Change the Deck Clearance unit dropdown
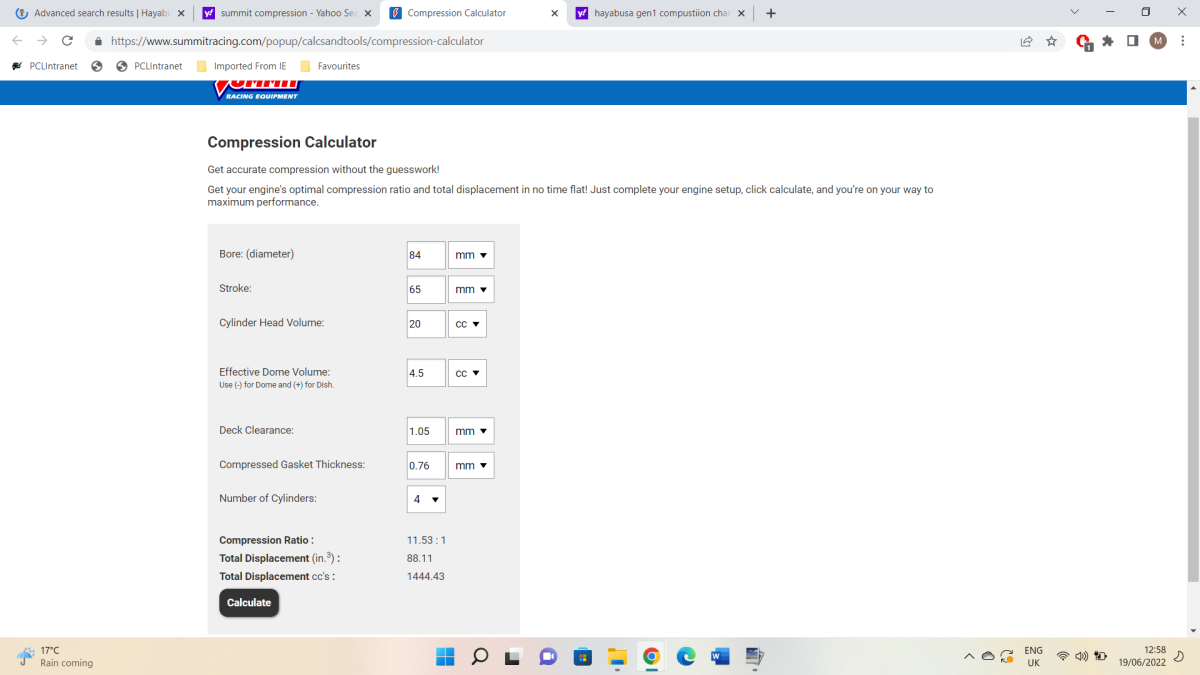The width and height of the screenshot is (1200, 675). (471, 431)
